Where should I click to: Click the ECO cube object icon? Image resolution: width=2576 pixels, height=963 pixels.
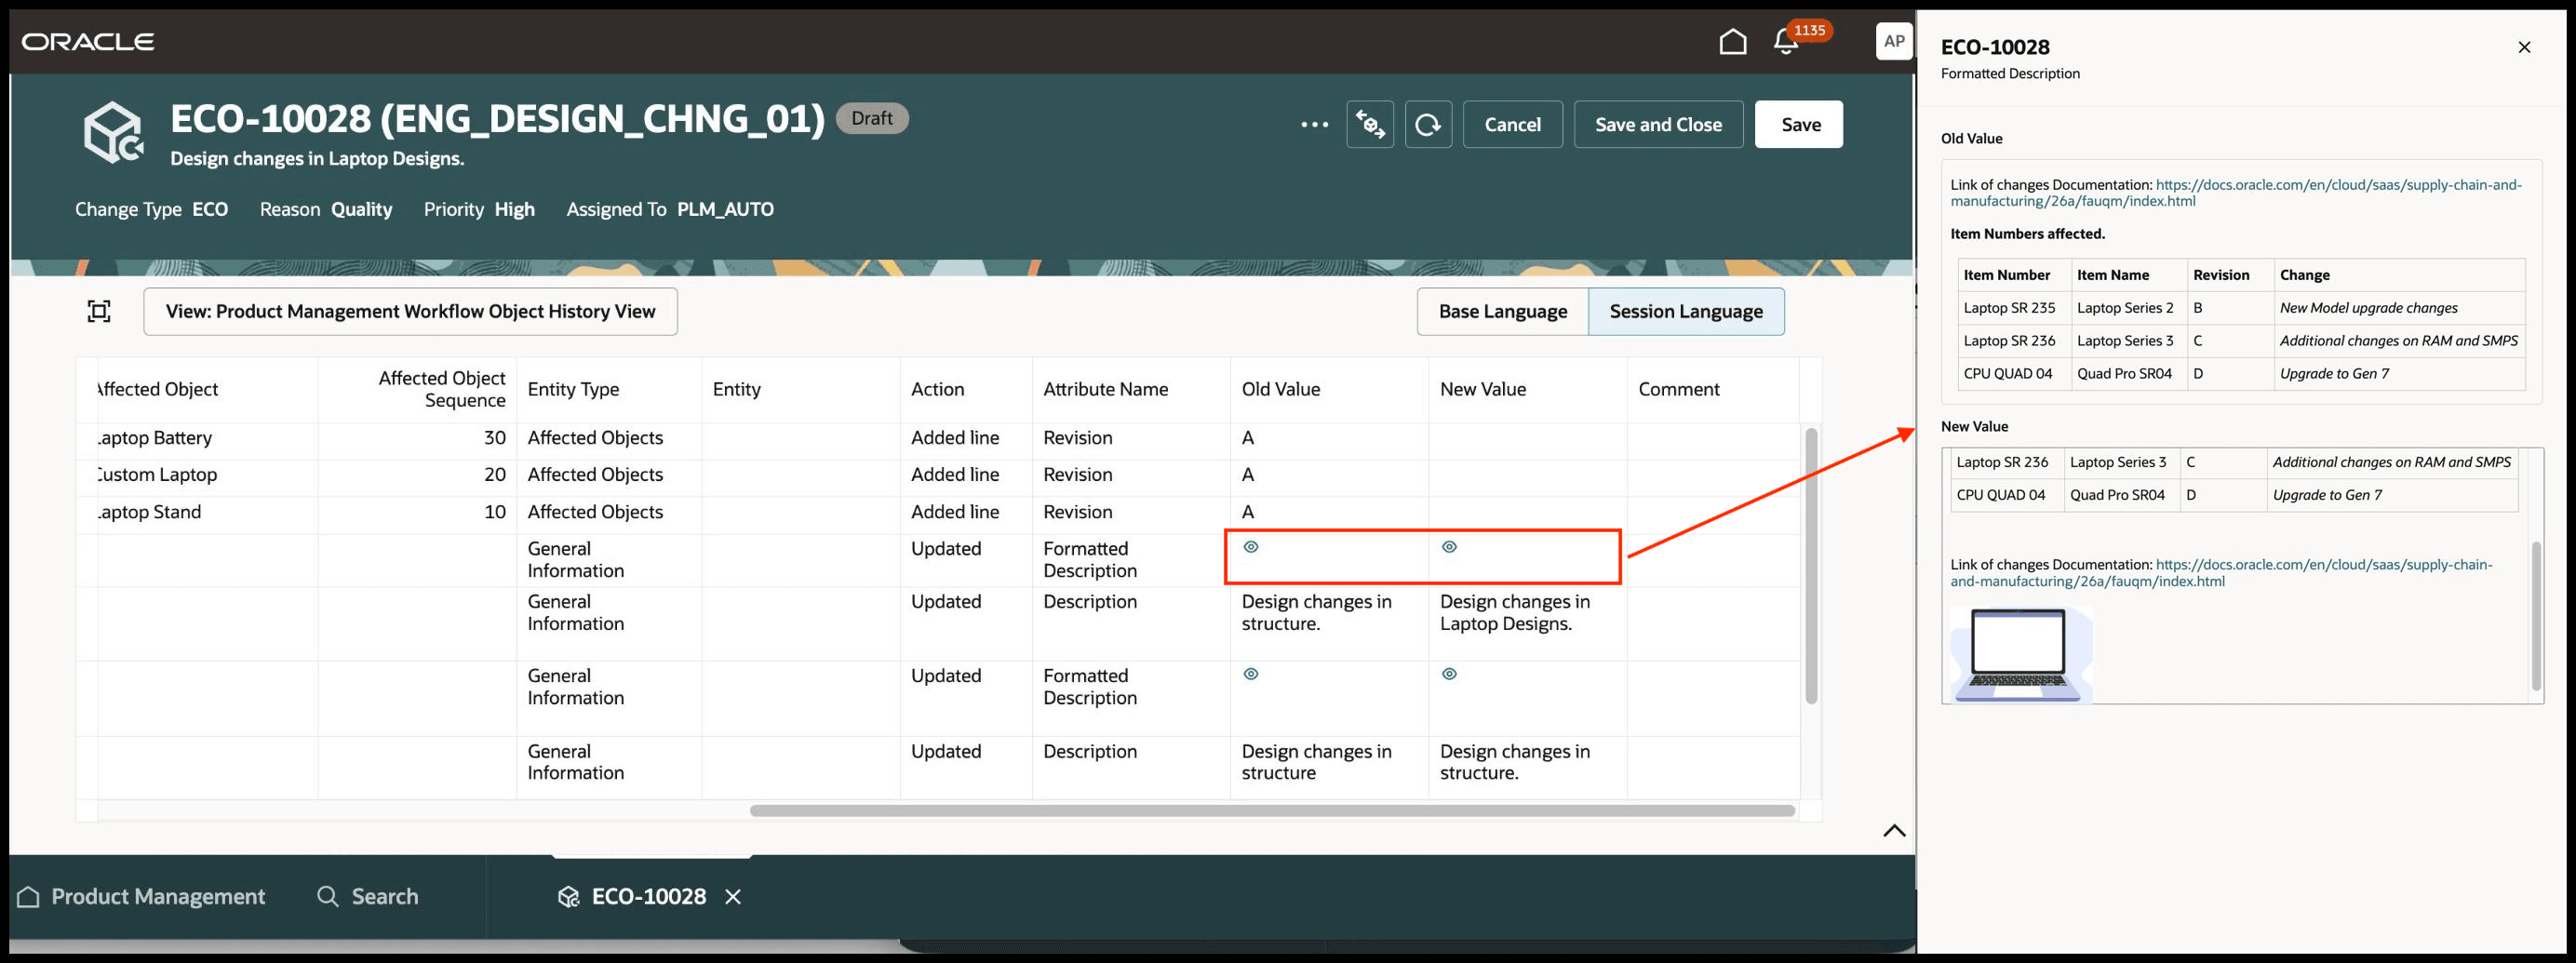113,132
